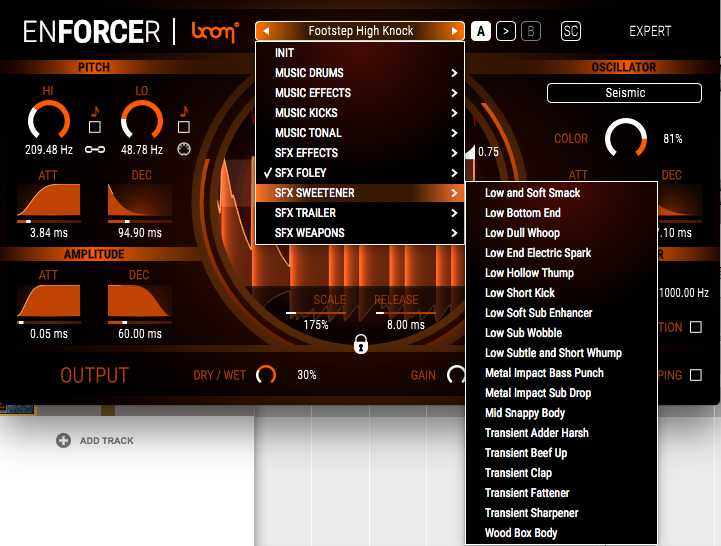
Task: Adjust the DRY / WET knob
Action: 266,375
